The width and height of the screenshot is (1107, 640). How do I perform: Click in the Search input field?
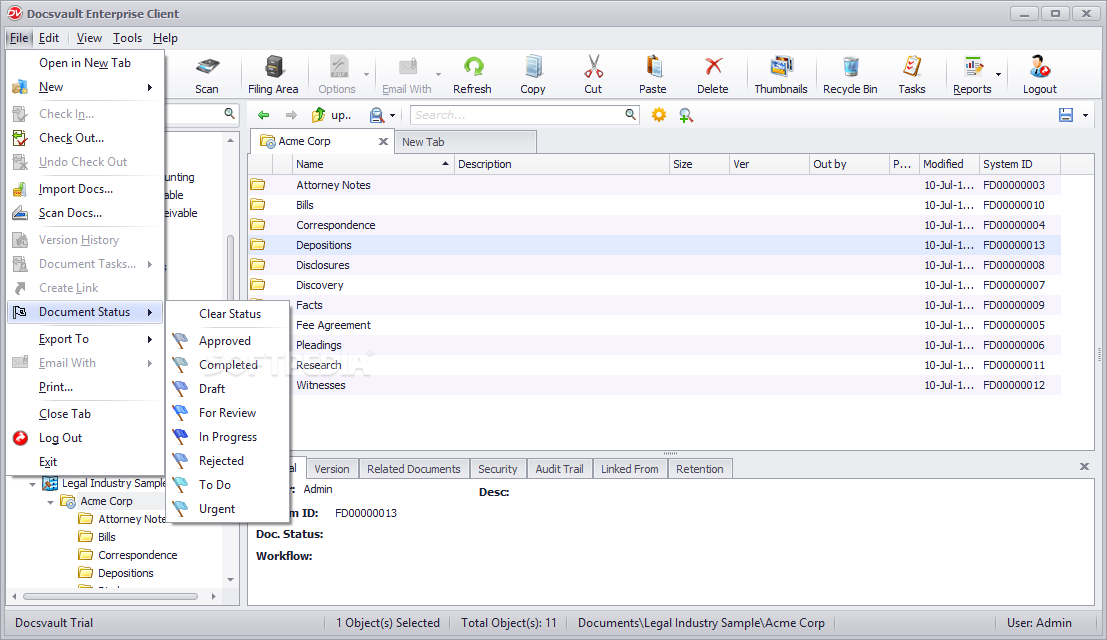pos(518,115)
